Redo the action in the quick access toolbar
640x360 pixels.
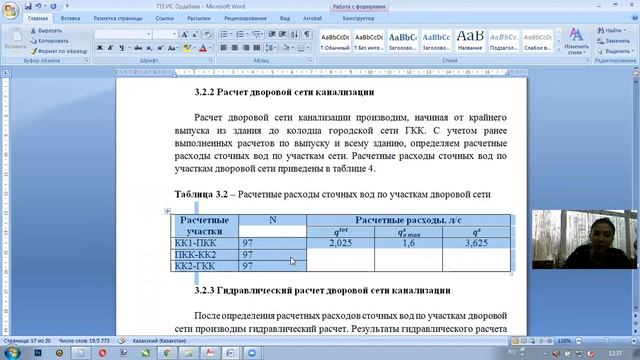[x=53, y=6]
